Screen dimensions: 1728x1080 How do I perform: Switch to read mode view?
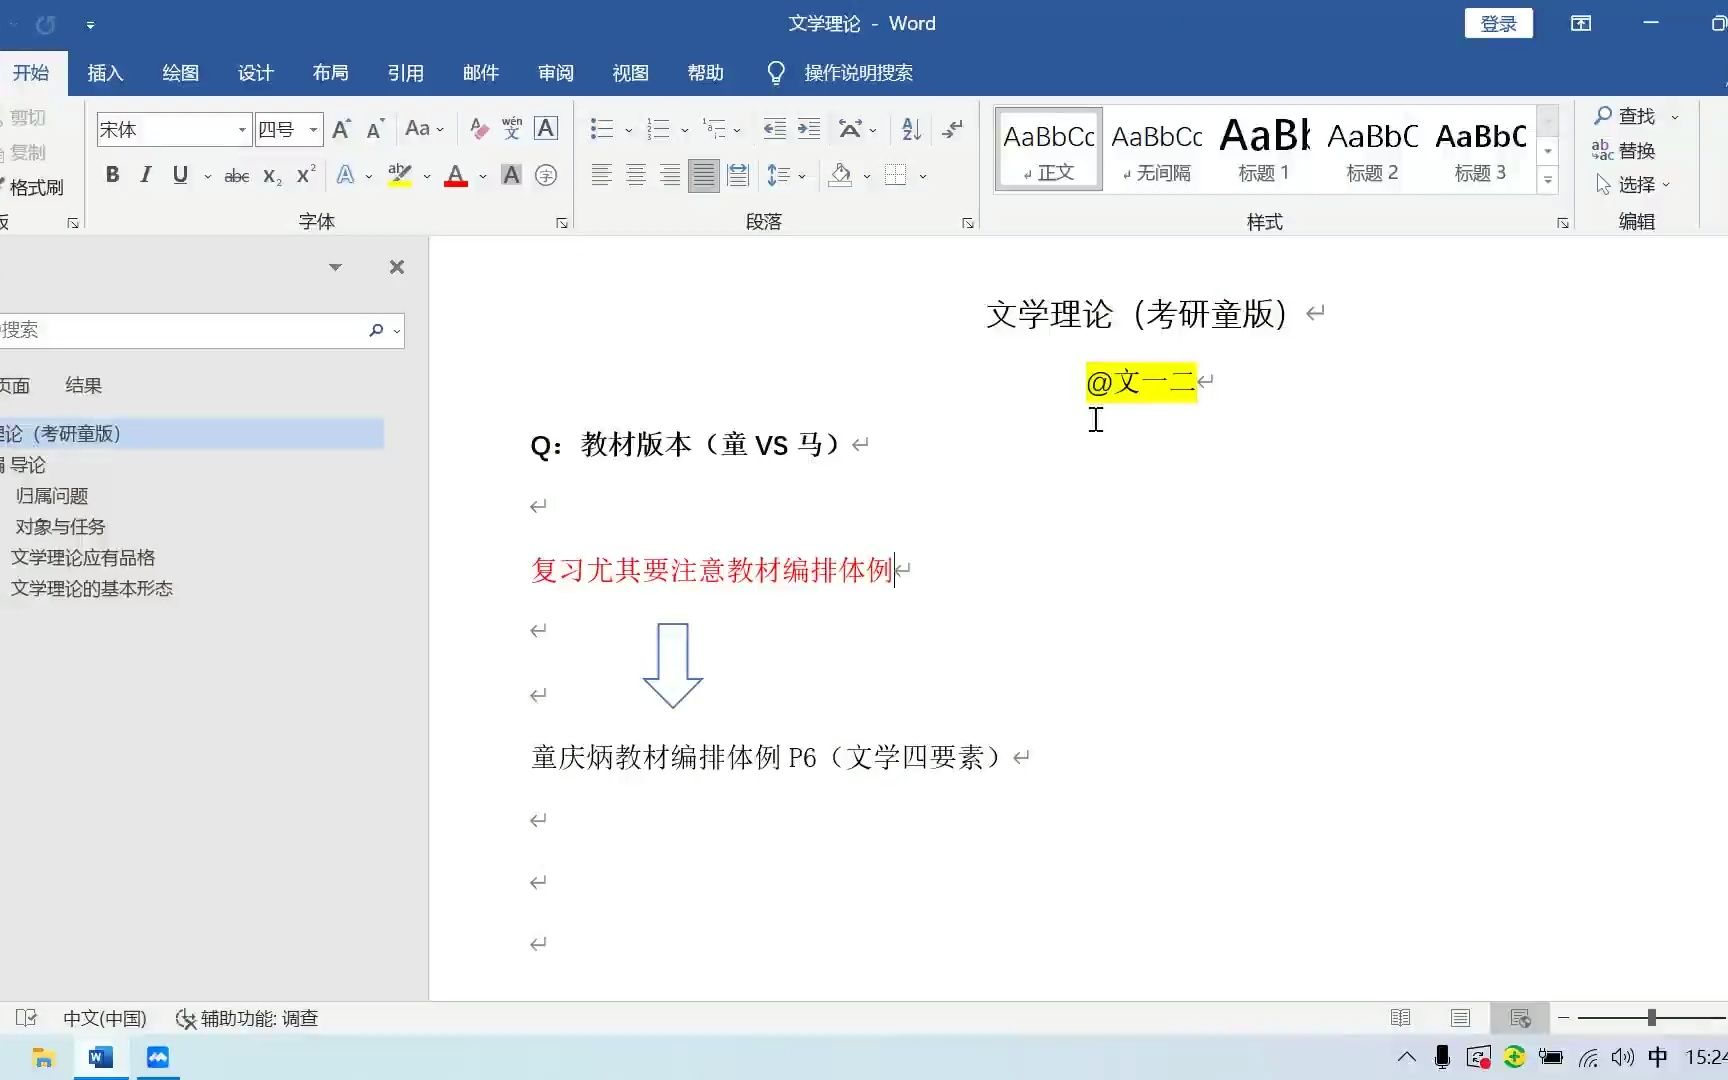1400,1018
